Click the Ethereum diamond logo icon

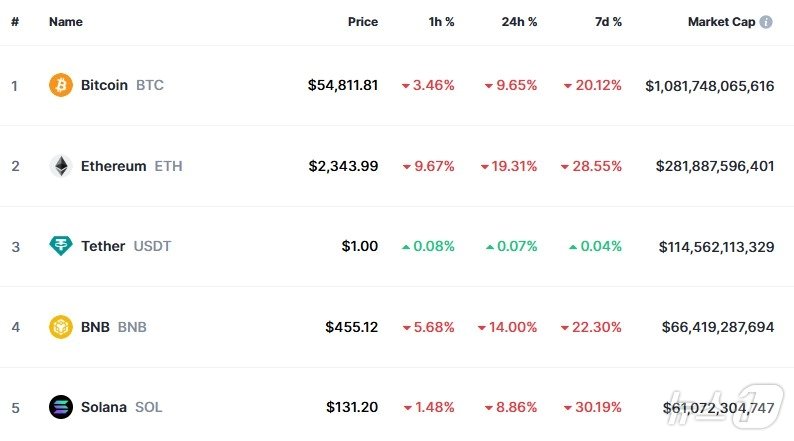(61, 166)
